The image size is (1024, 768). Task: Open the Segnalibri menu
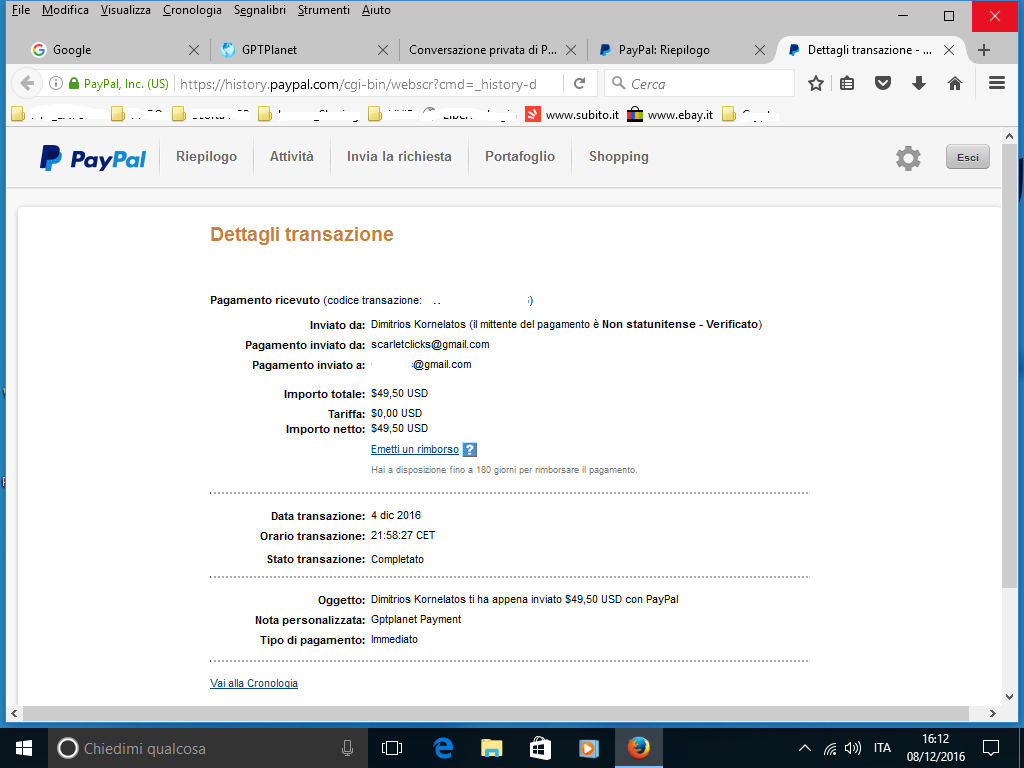(x=259, y=10)
